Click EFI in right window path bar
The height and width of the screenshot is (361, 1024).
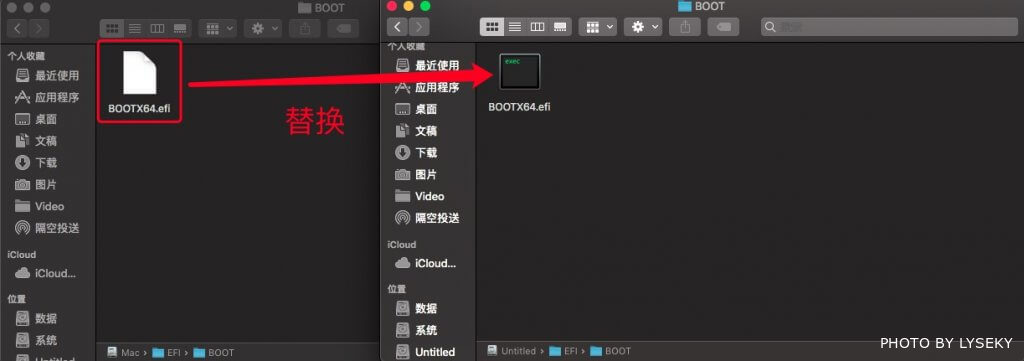click(564, 351)
